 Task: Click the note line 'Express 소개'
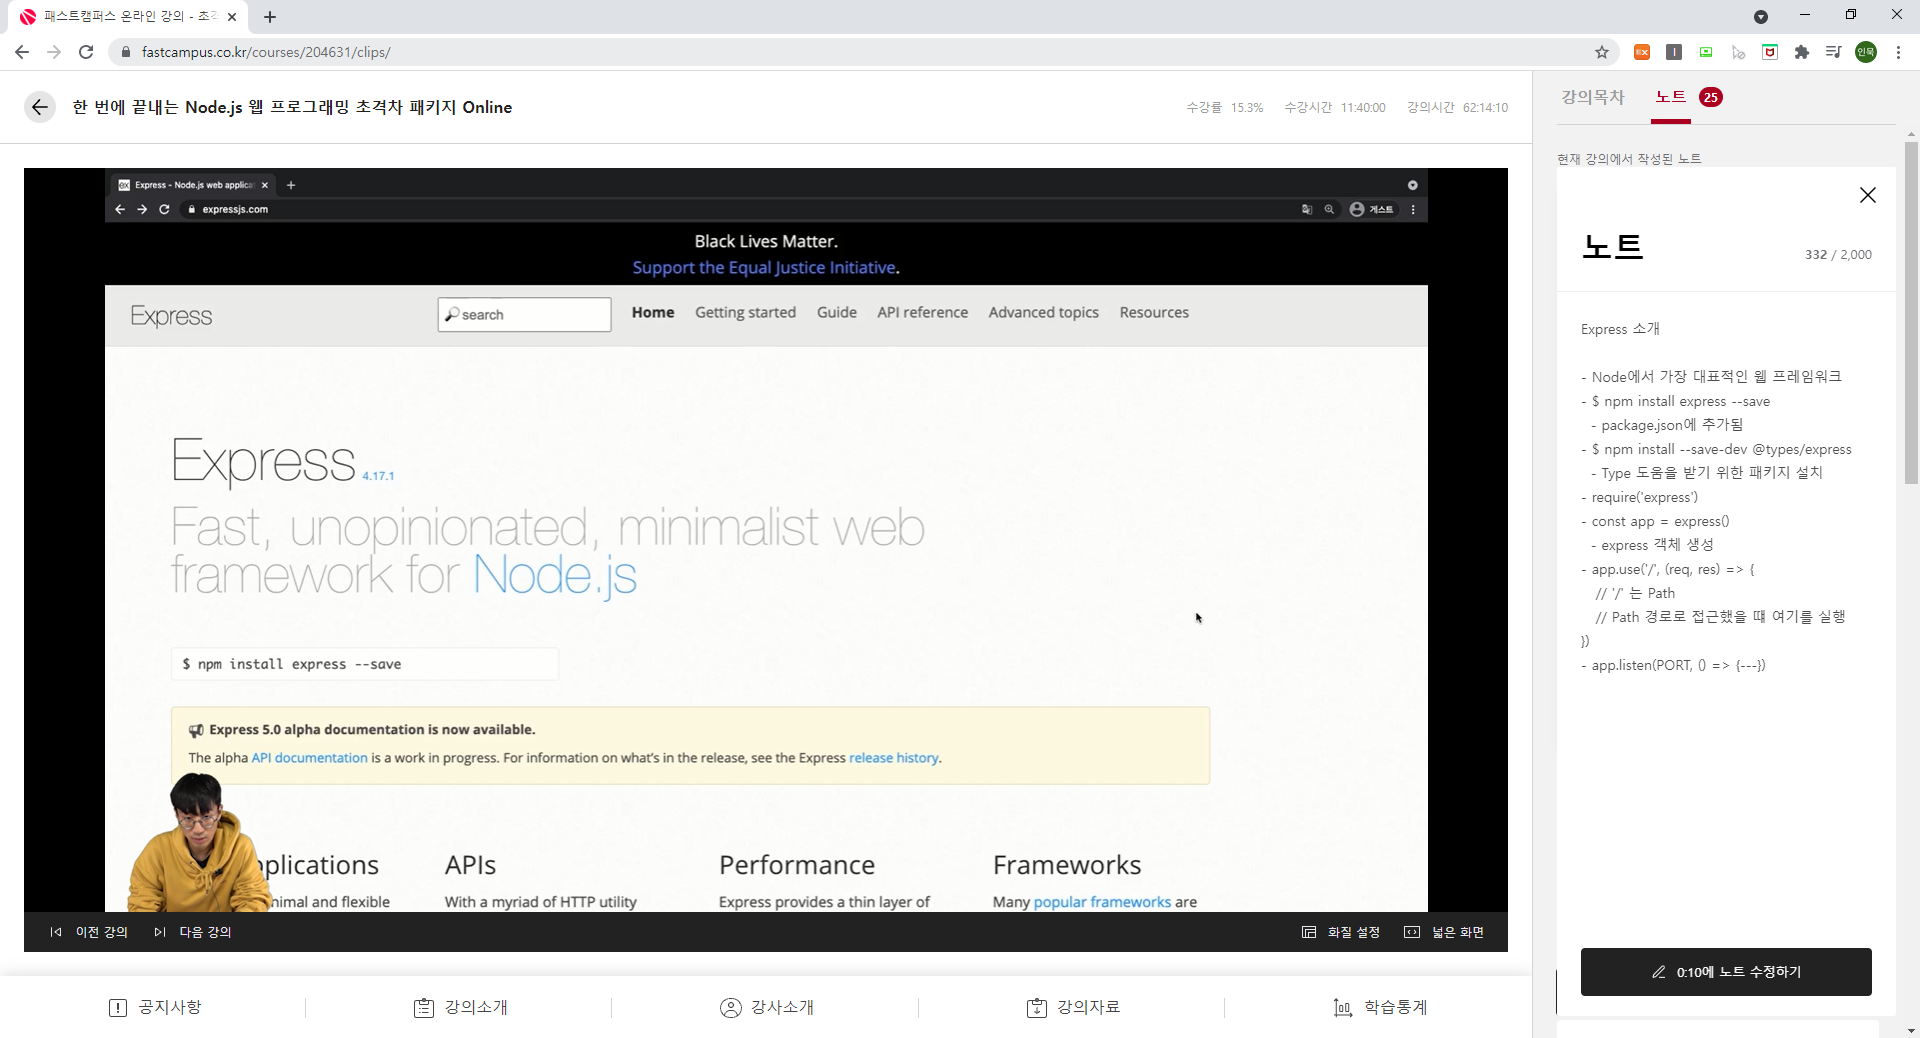(x=1620, y=329)
